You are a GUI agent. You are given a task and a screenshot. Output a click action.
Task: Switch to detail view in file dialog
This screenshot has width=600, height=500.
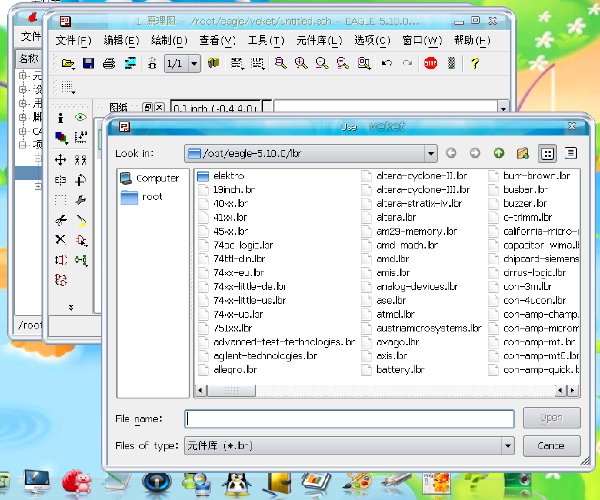tap(571, 153)
